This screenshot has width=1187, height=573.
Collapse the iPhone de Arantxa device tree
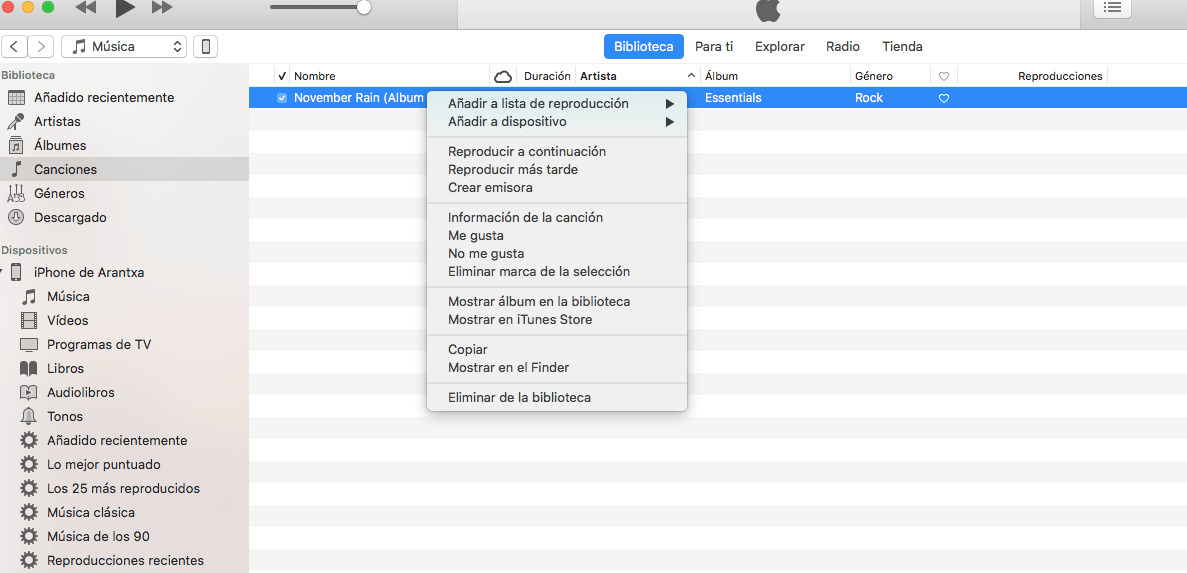(x=2, y=272)
